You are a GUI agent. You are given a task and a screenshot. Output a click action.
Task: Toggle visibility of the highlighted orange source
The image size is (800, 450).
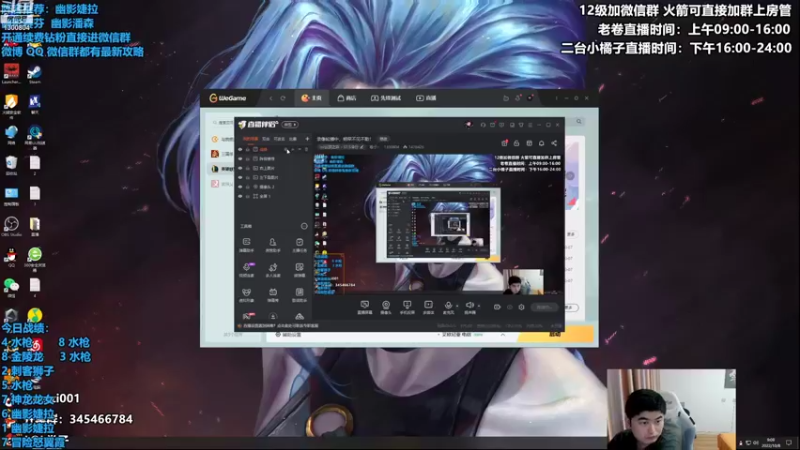tap(240, 149)
